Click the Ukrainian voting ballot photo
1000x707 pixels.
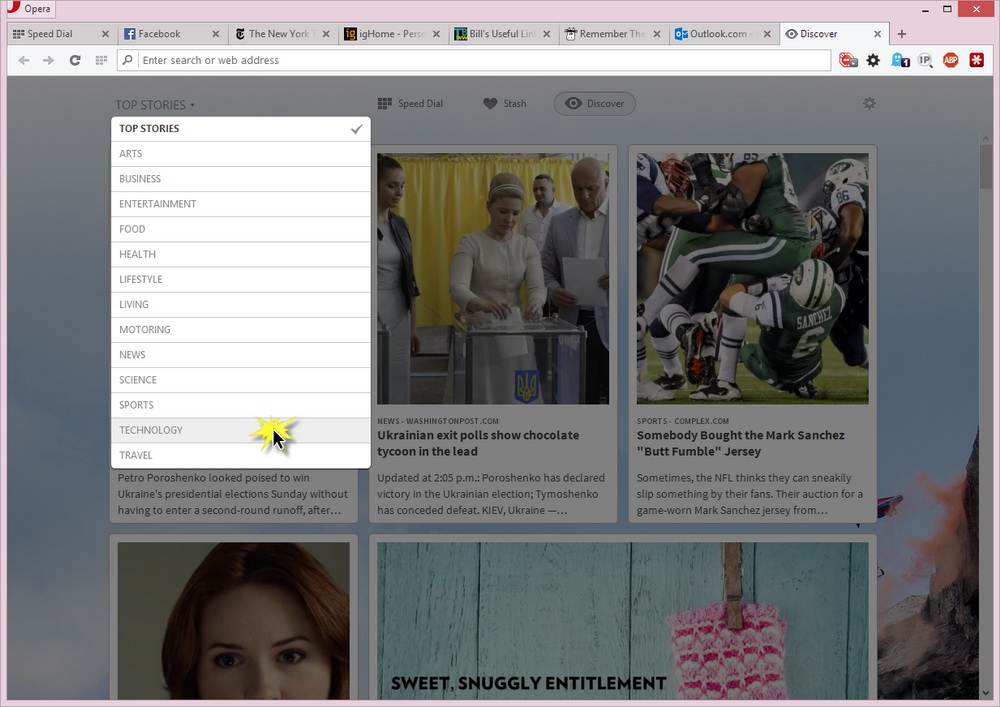pyautogui.click(x=493, y=279)
